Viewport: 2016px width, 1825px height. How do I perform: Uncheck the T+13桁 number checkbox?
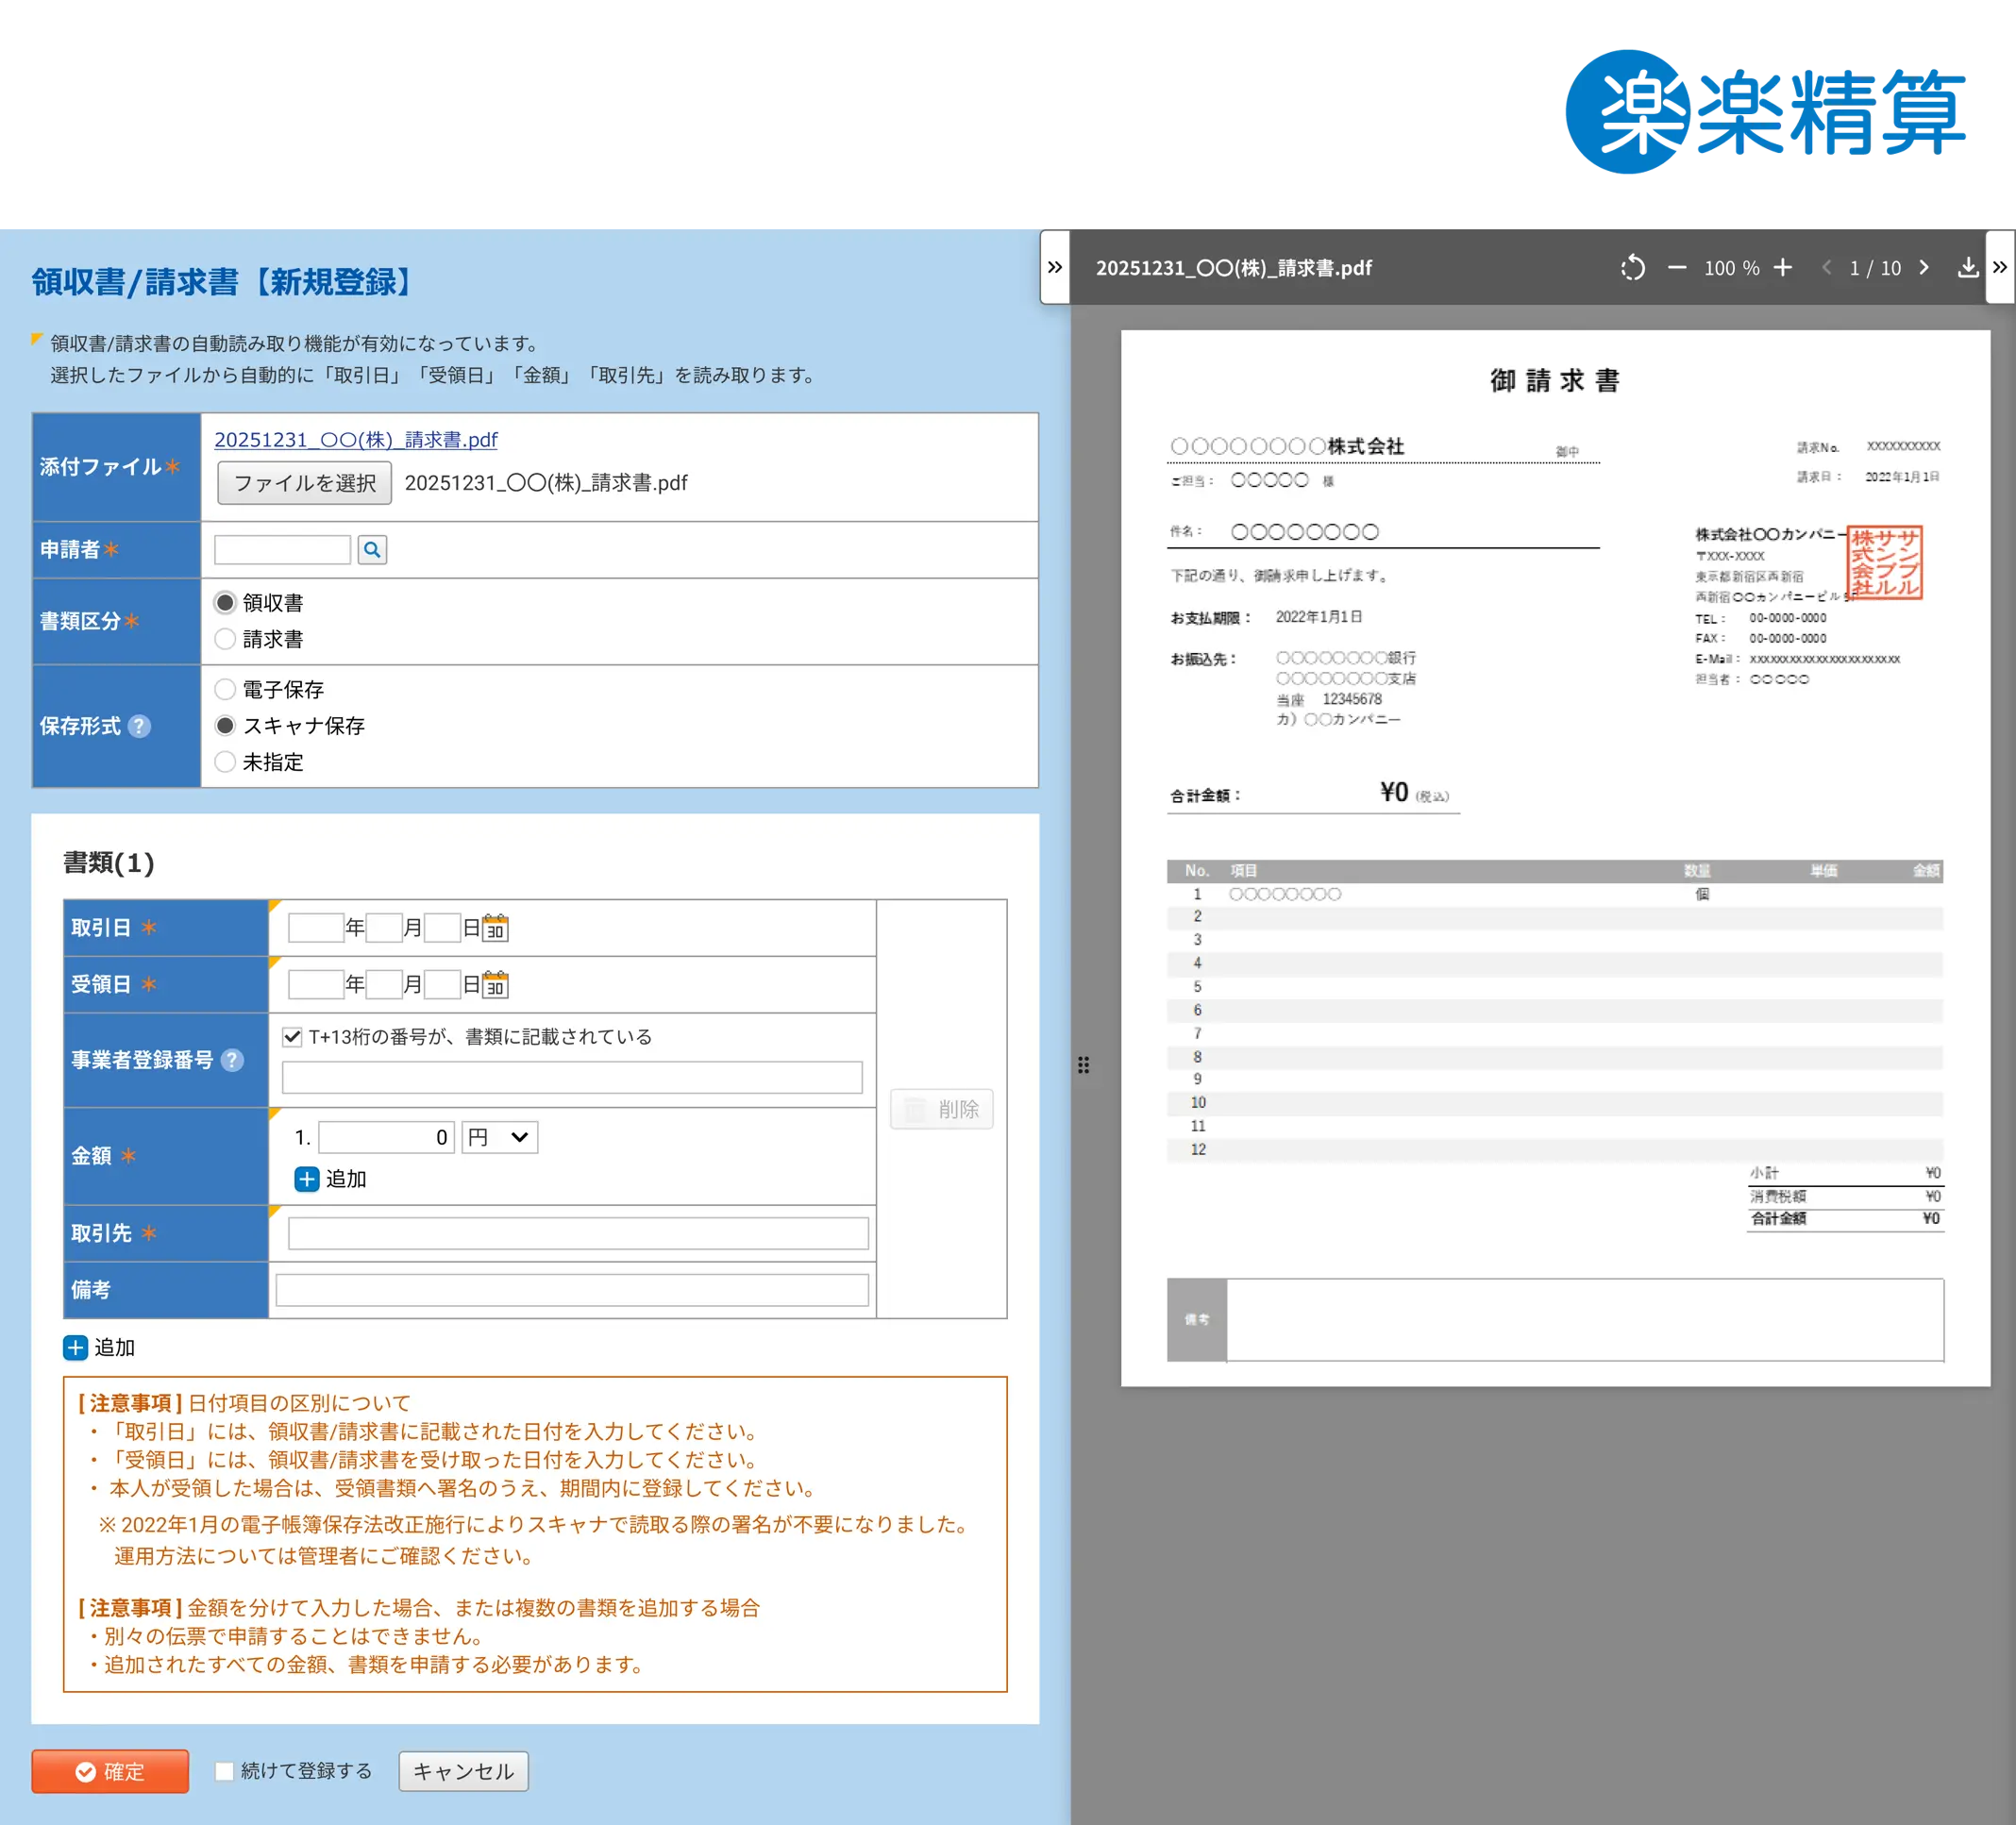(x=292, y=1037)
